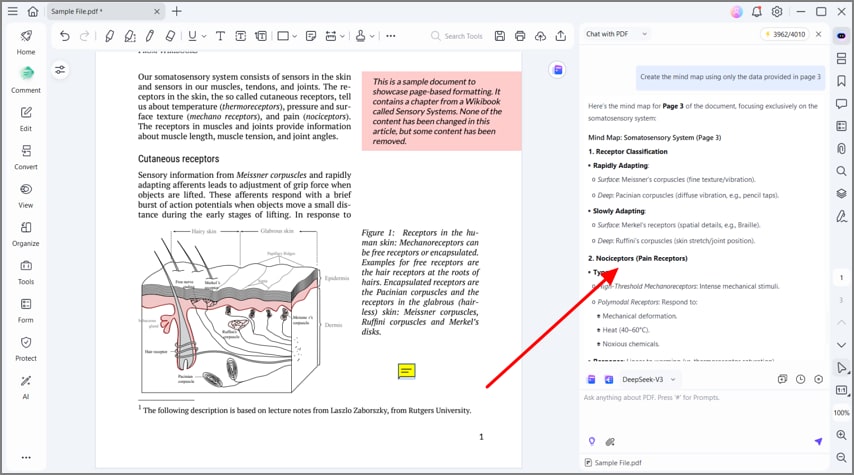854x475 pixels.
Task: Open chat history clock icon
Action: point(800,380)
